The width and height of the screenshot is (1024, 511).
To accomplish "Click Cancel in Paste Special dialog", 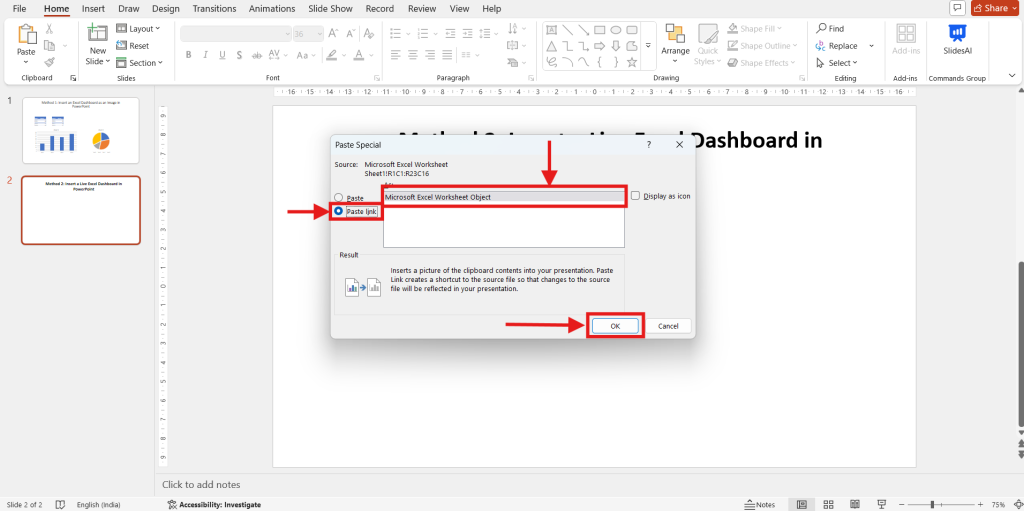I will coord(668,326).
